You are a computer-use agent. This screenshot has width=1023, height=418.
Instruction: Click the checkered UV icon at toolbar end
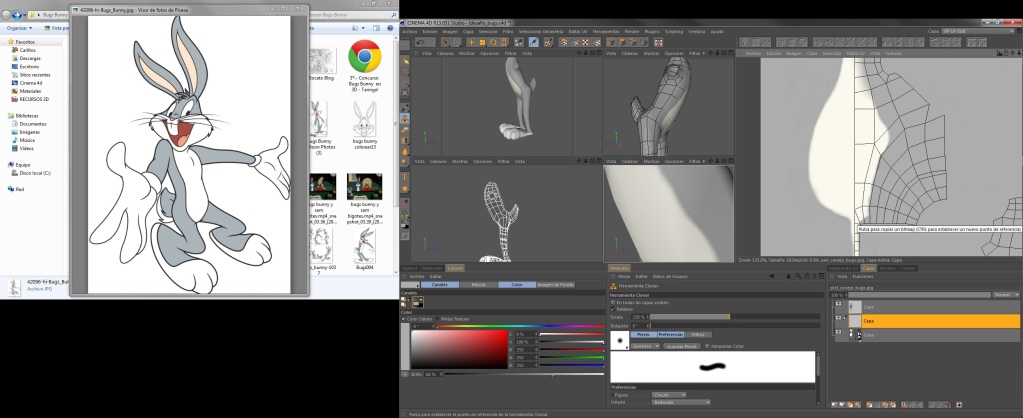(658, 42)
